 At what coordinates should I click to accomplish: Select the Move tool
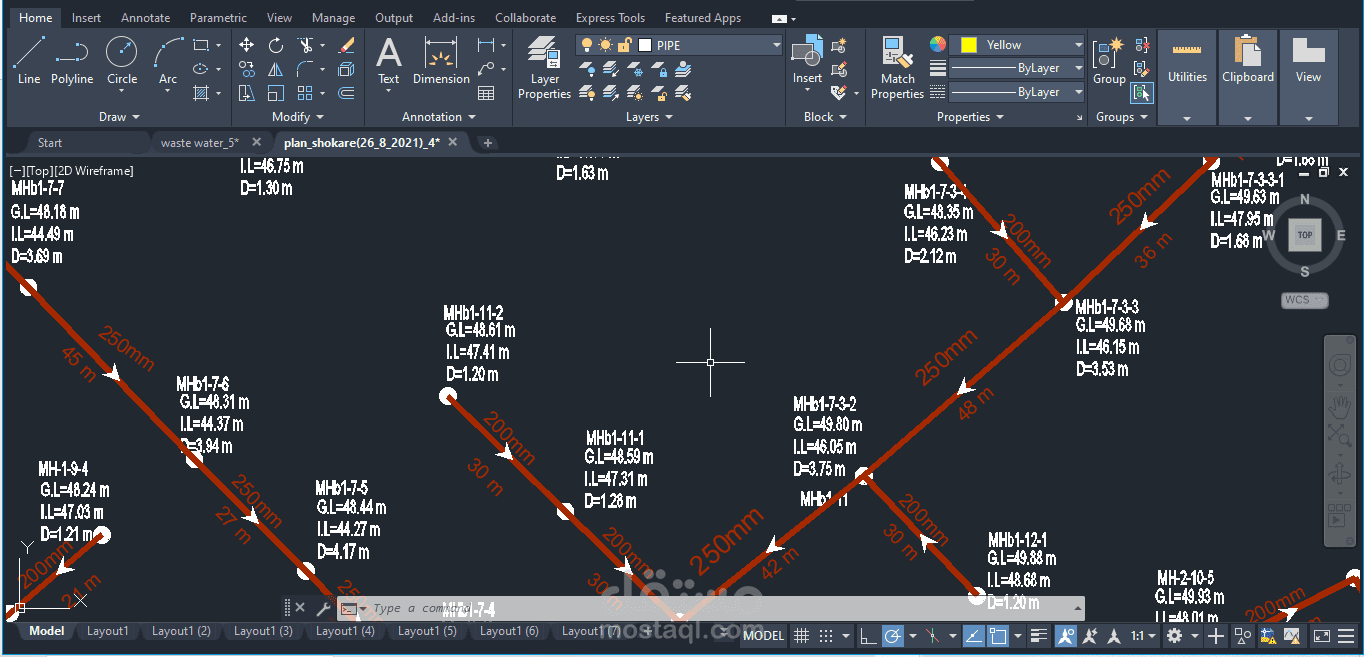245,45
